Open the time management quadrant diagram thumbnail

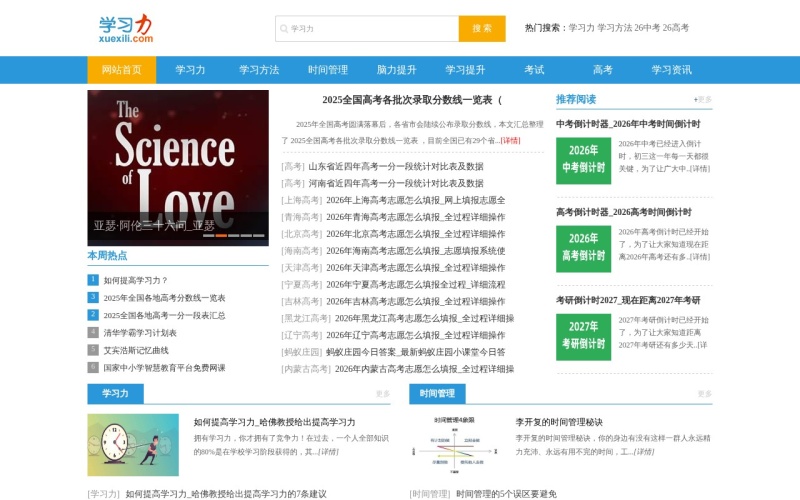tap(455, 444)
